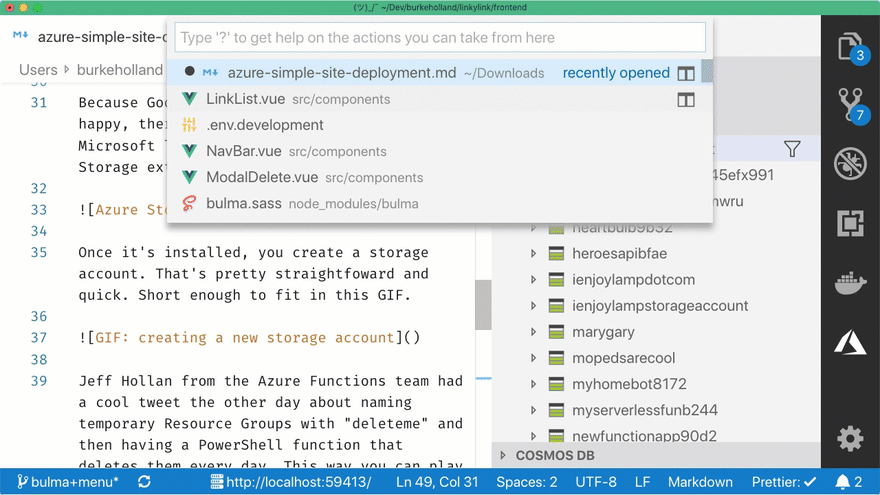880x495 pixels.
Task: Select bulma.sass in quick open list
Action: [439, 204]
